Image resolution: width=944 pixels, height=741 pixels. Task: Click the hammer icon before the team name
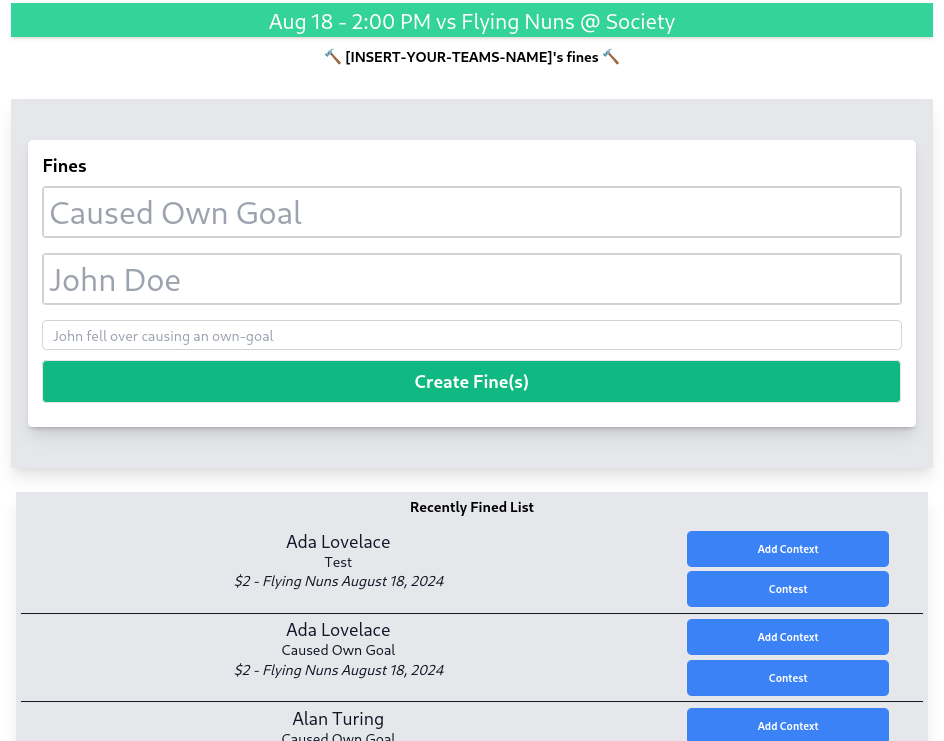pyautogui.click(x=333, y=57)
